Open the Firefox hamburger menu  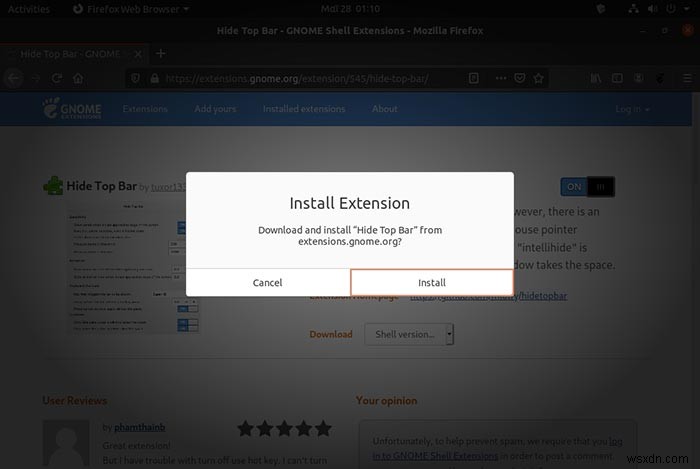coord(688,79)
